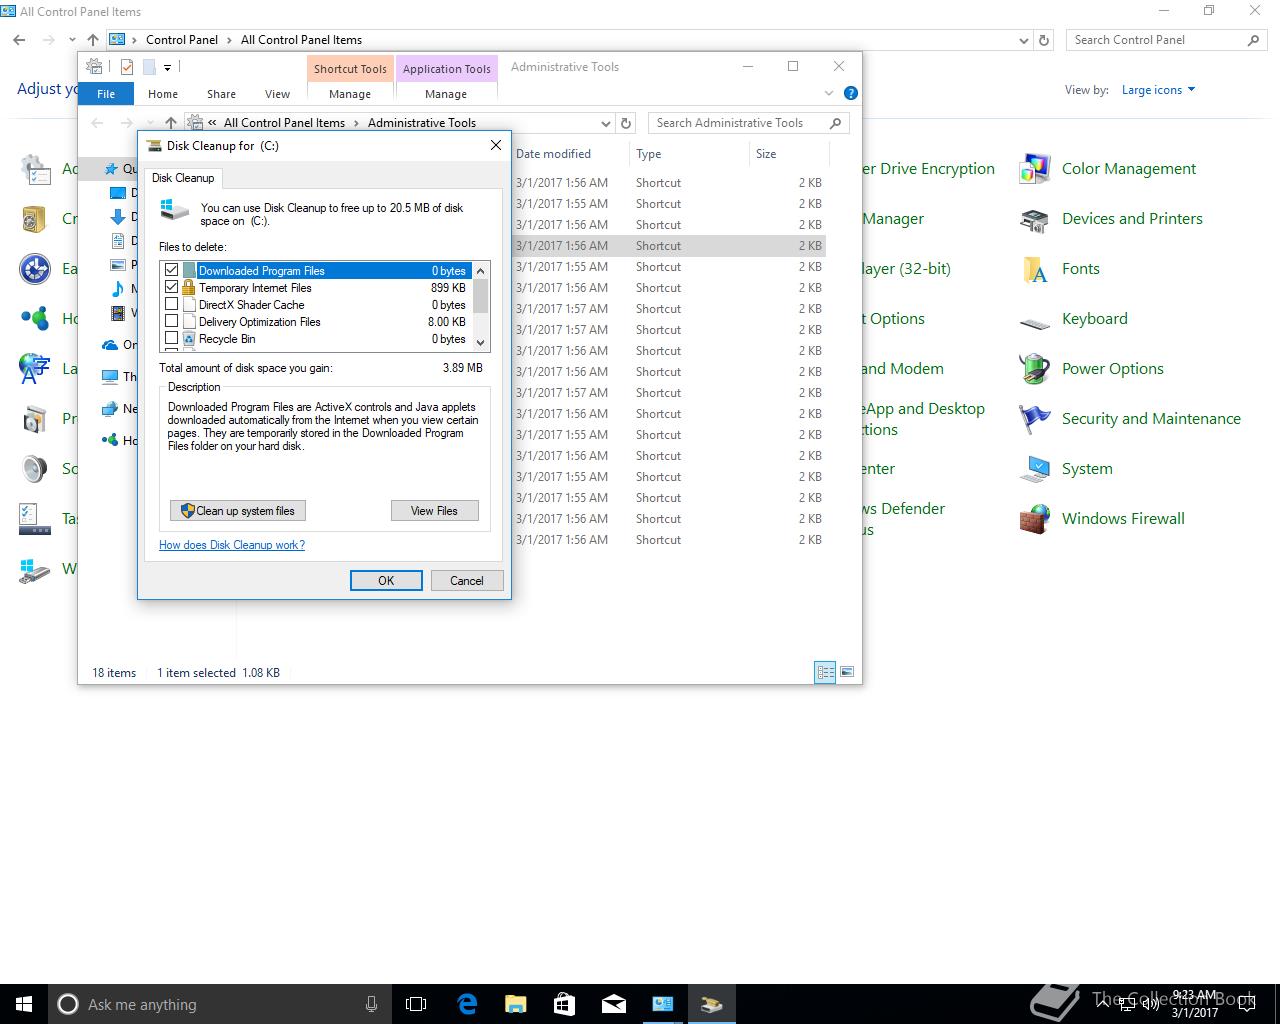Open Microsoft Edge from taskbar
This screenshot has height=1024, width=1280.
pyautogui.click(x=467, y=1004)
